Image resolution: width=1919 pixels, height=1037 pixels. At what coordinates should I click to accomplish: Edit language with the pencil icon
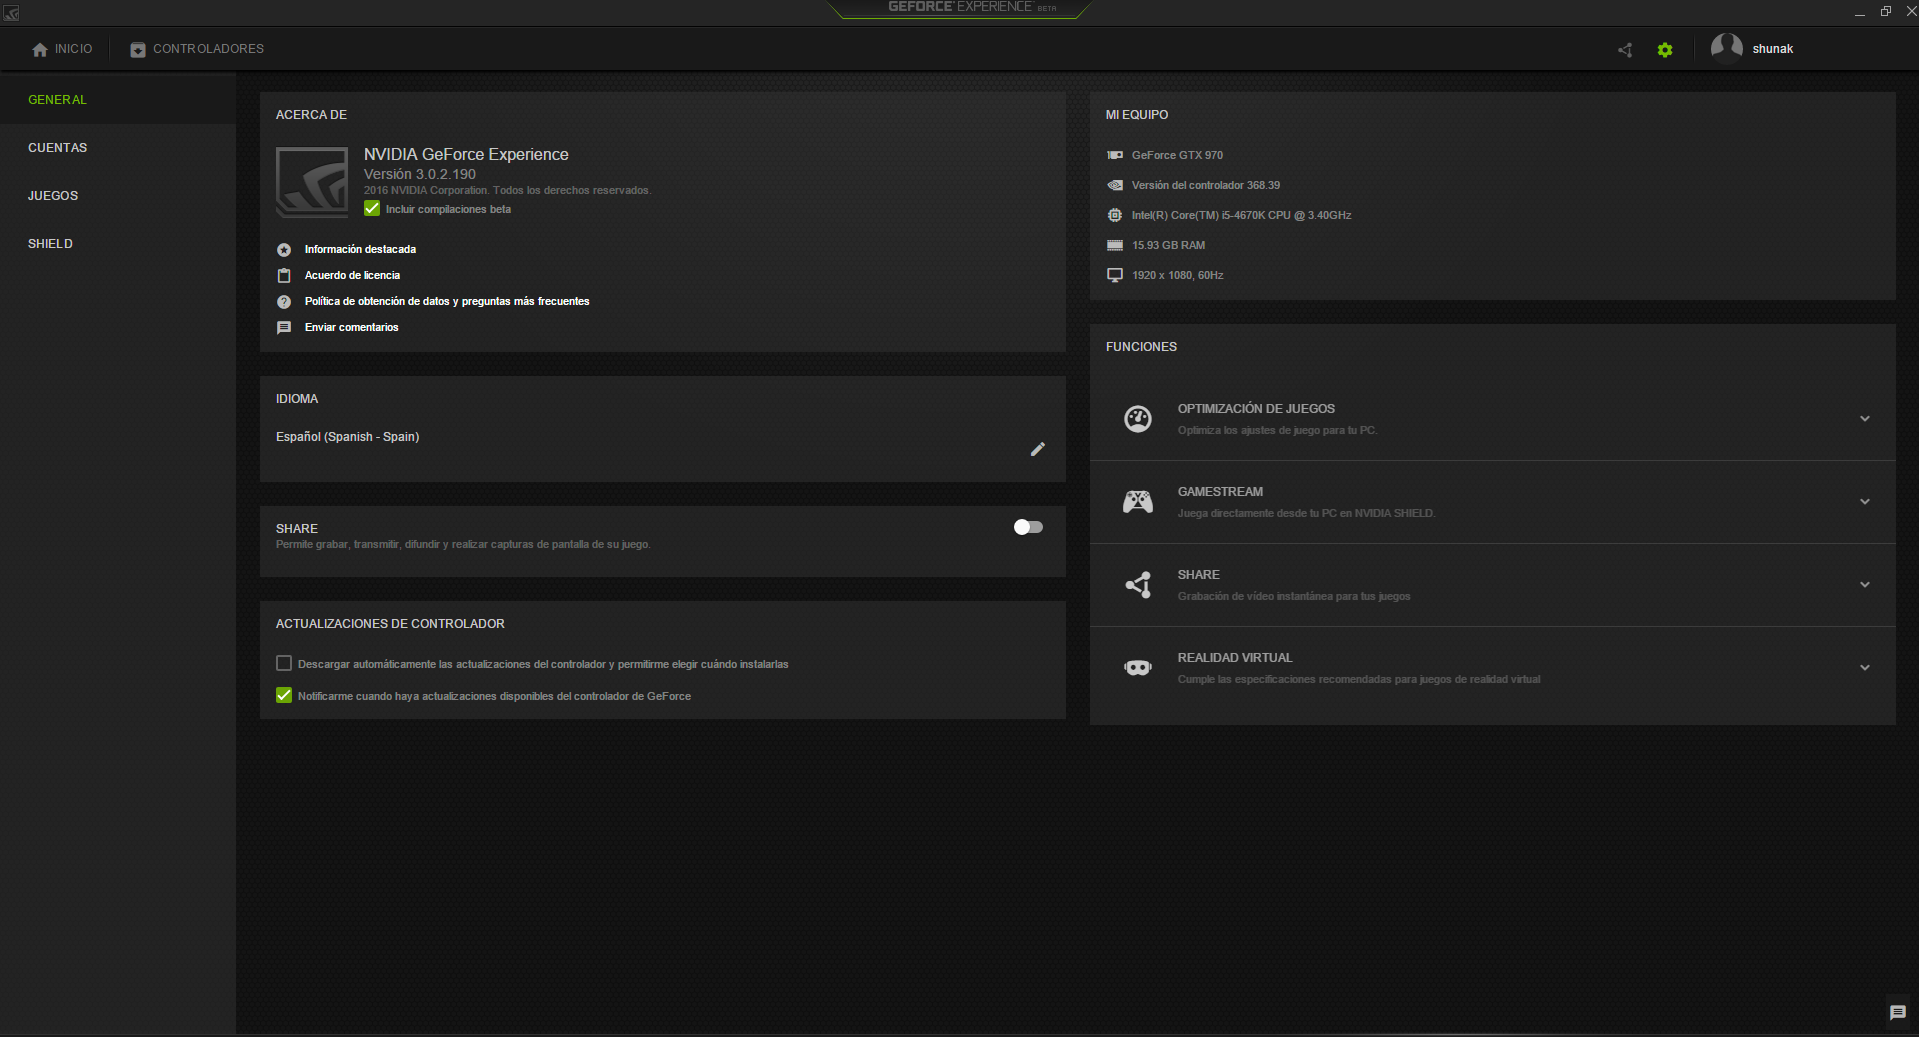(1038, 449)
